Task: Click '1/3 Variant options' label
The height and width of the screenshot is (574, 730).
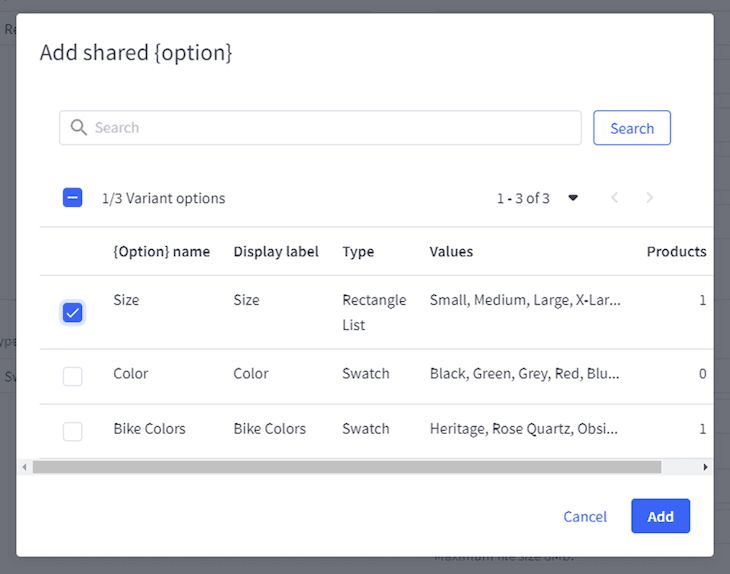Action: tap(163, 198)
